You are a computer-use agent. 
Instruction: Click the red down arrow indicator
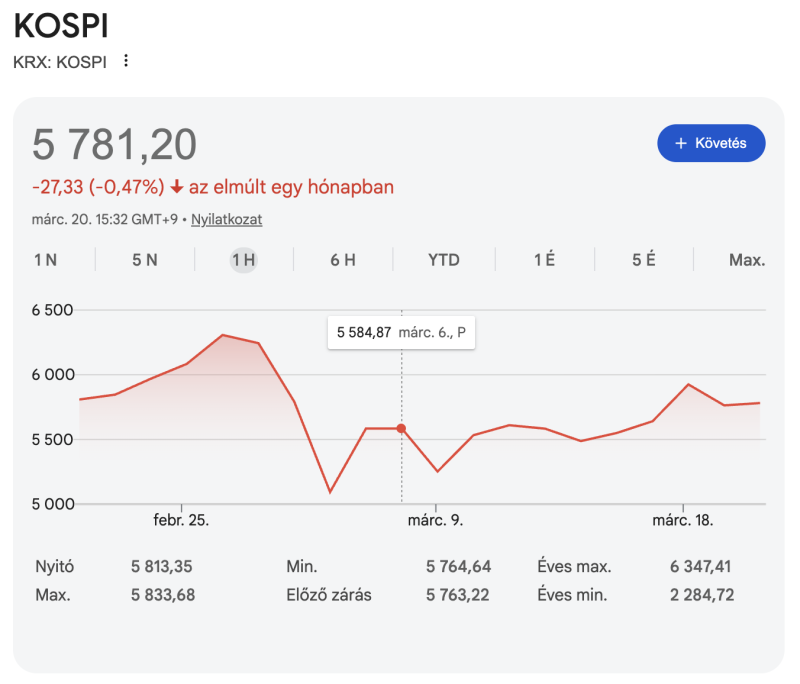pos(176,187)
